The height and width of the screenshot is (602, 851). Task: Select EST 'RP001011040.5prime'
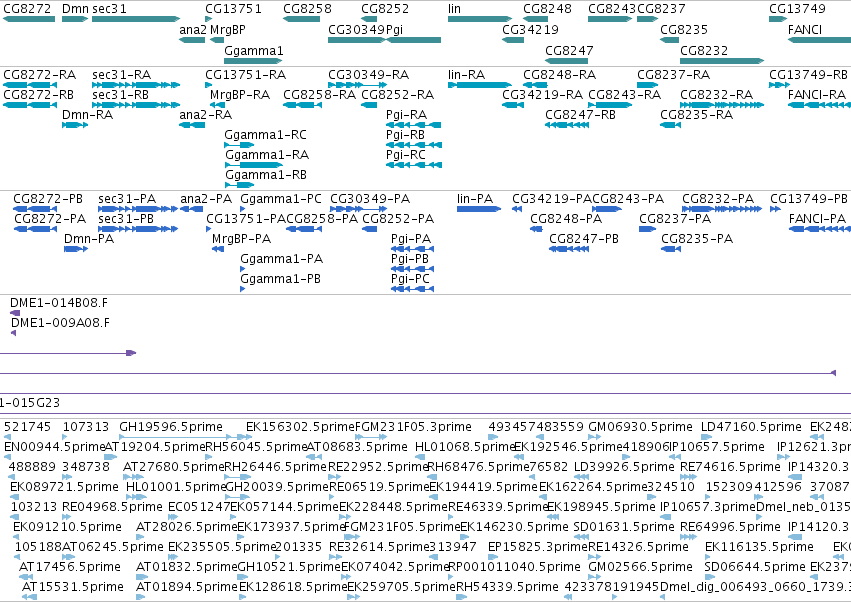pos(516,567)
